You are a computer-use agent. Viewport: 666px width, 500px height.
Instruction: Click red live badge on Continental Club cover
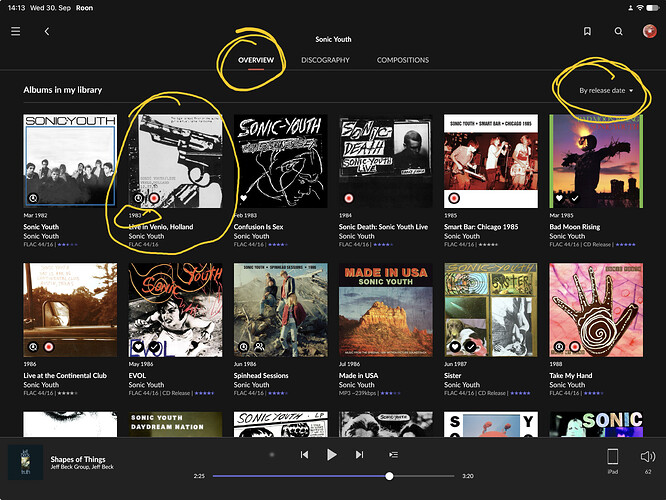coord(49,347)
